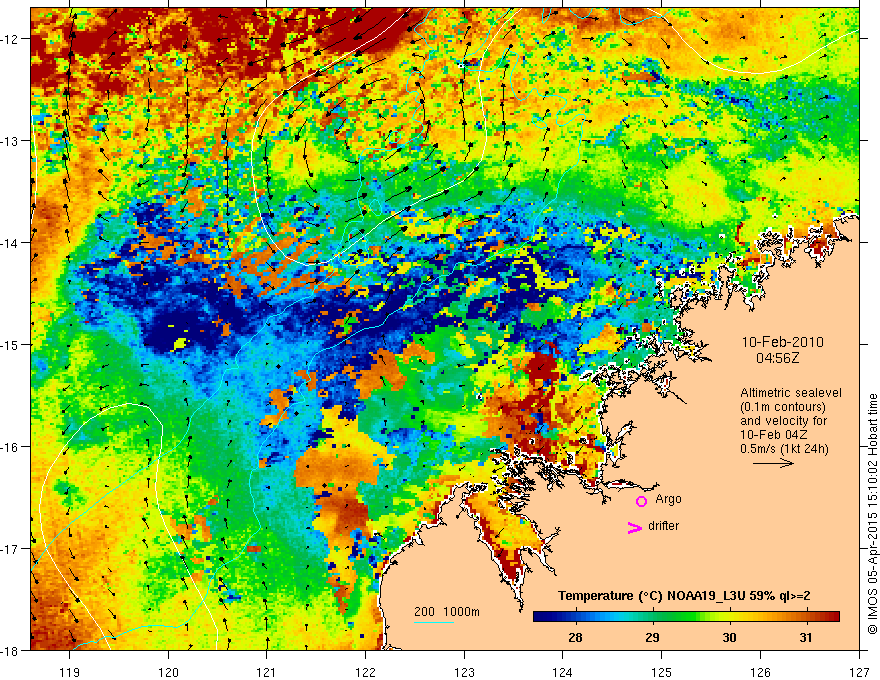Image resolution: width=880 pixels, height=680 pixels.
Task: Click the '200 1000m' depth contour label
Action: coord(447,612)
